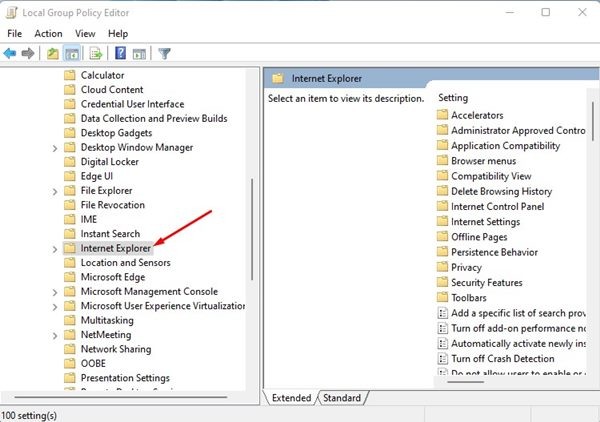Switch to the Standard tab

pyautogui.click(x=342, y=398)
